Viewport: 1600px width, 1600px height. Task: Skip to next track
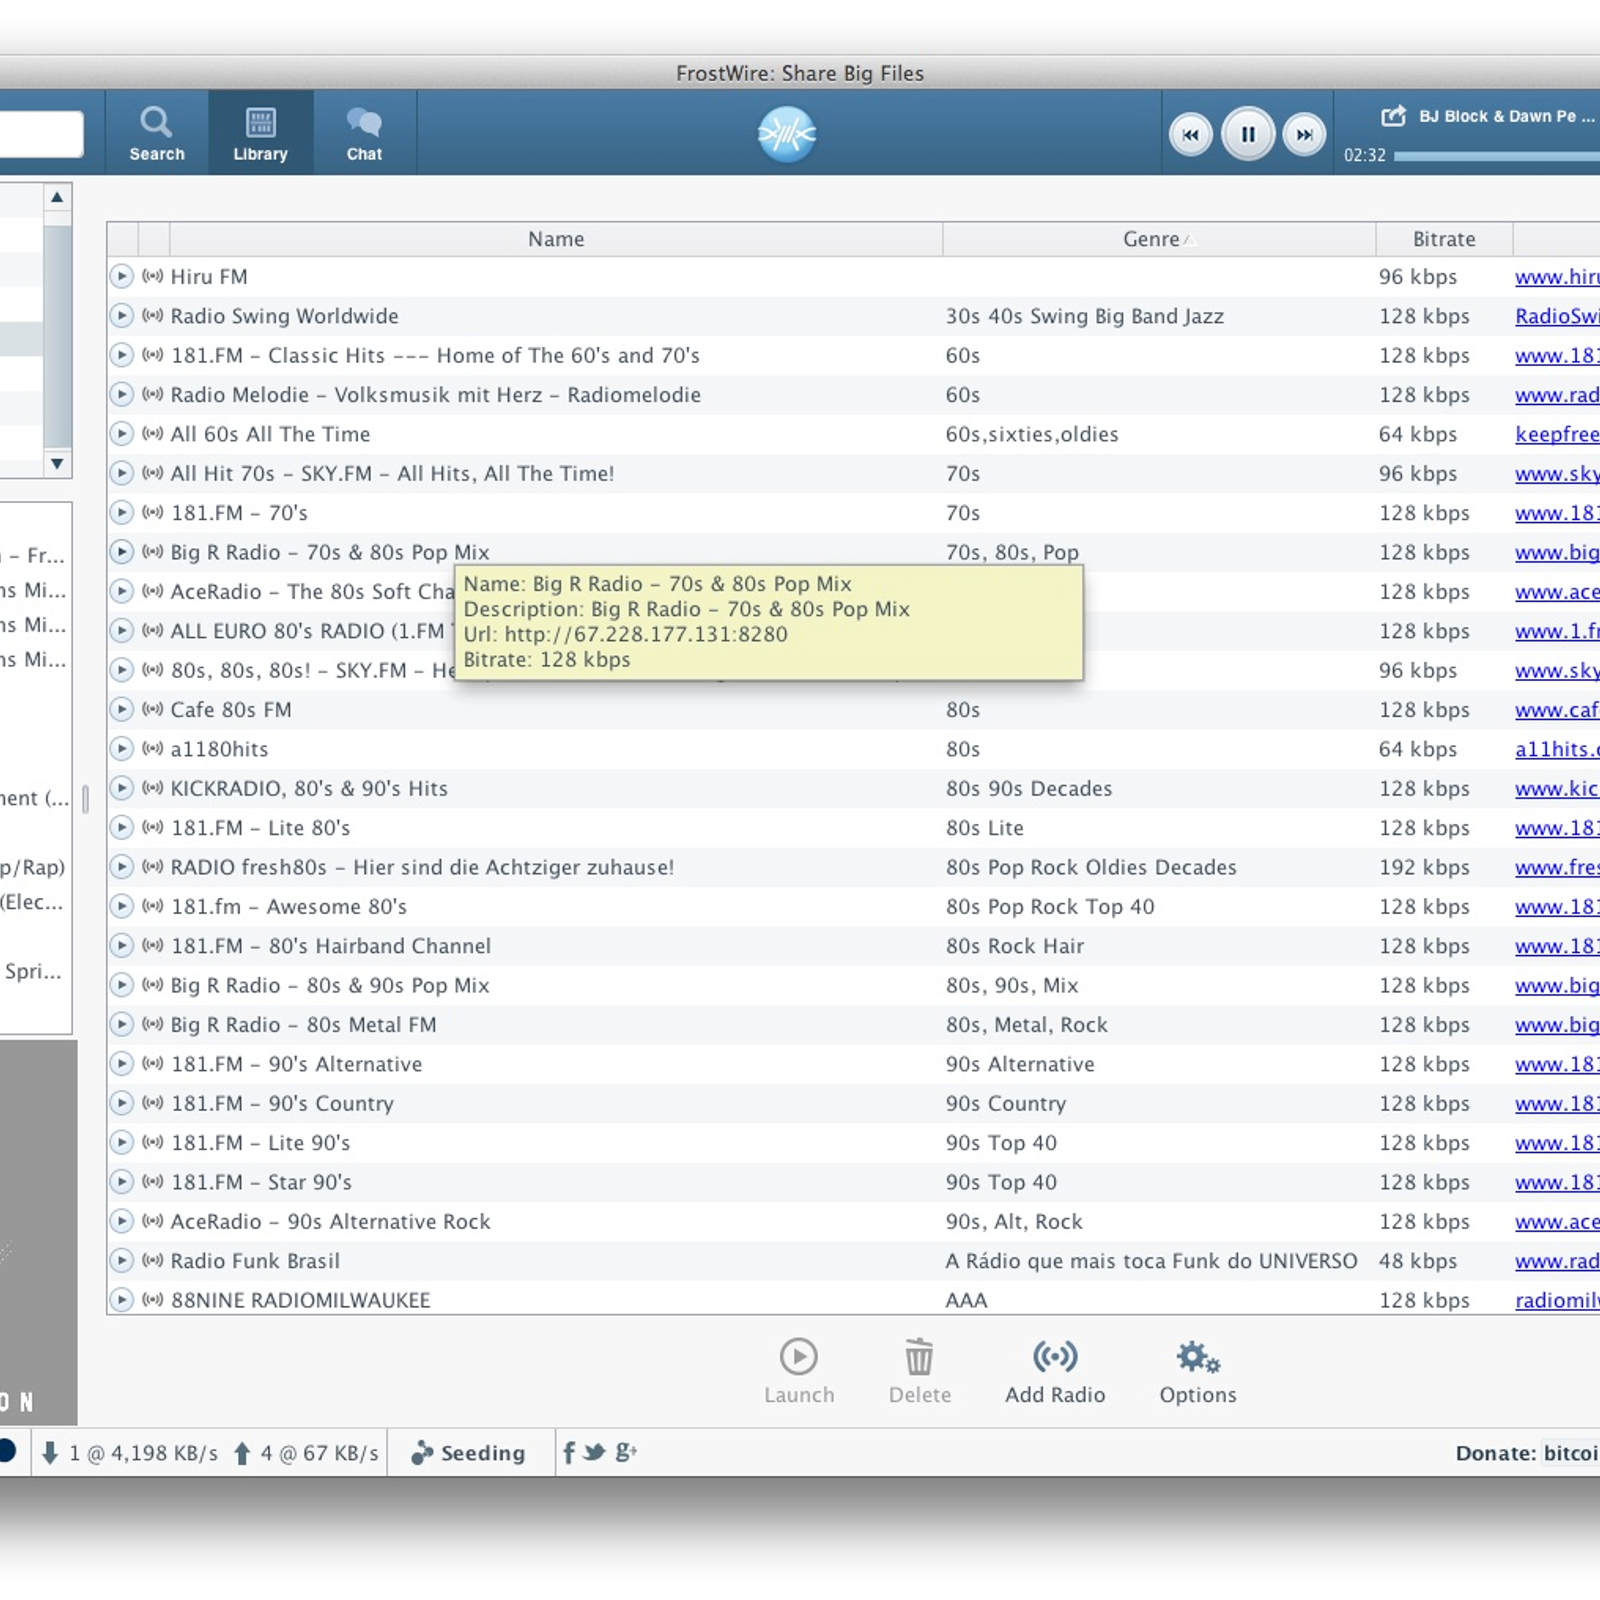click(x=1304, y=135)
